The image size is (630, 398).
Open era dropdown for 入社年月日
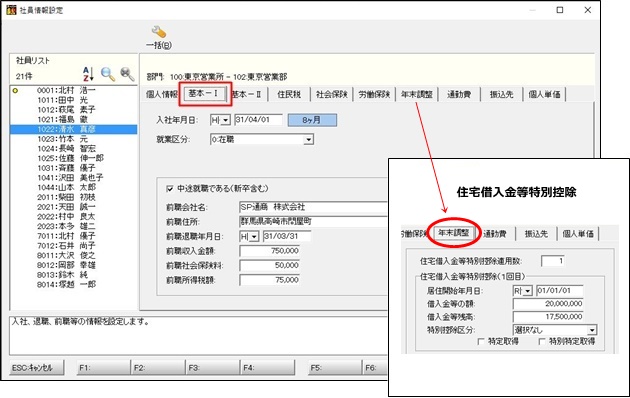coord(225,120)
